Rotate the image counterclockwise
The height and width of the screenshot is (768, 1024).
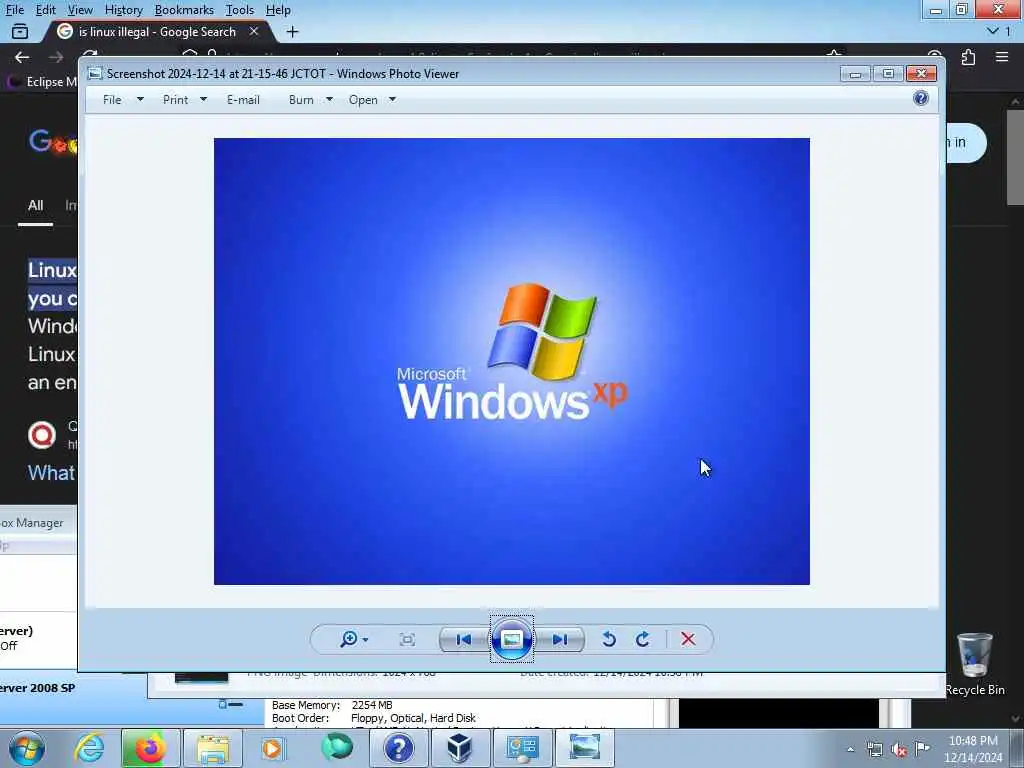click(609, 639)
